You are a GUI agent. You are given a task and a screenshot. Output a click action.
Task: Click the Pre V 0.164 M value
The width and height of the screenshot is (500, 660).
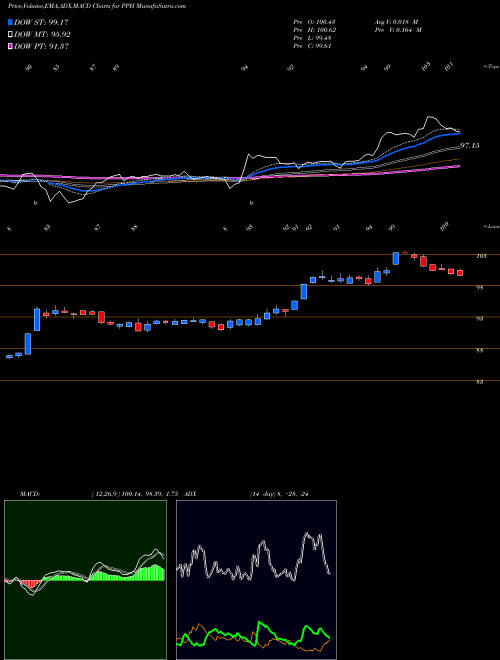[x=398, y=30]
